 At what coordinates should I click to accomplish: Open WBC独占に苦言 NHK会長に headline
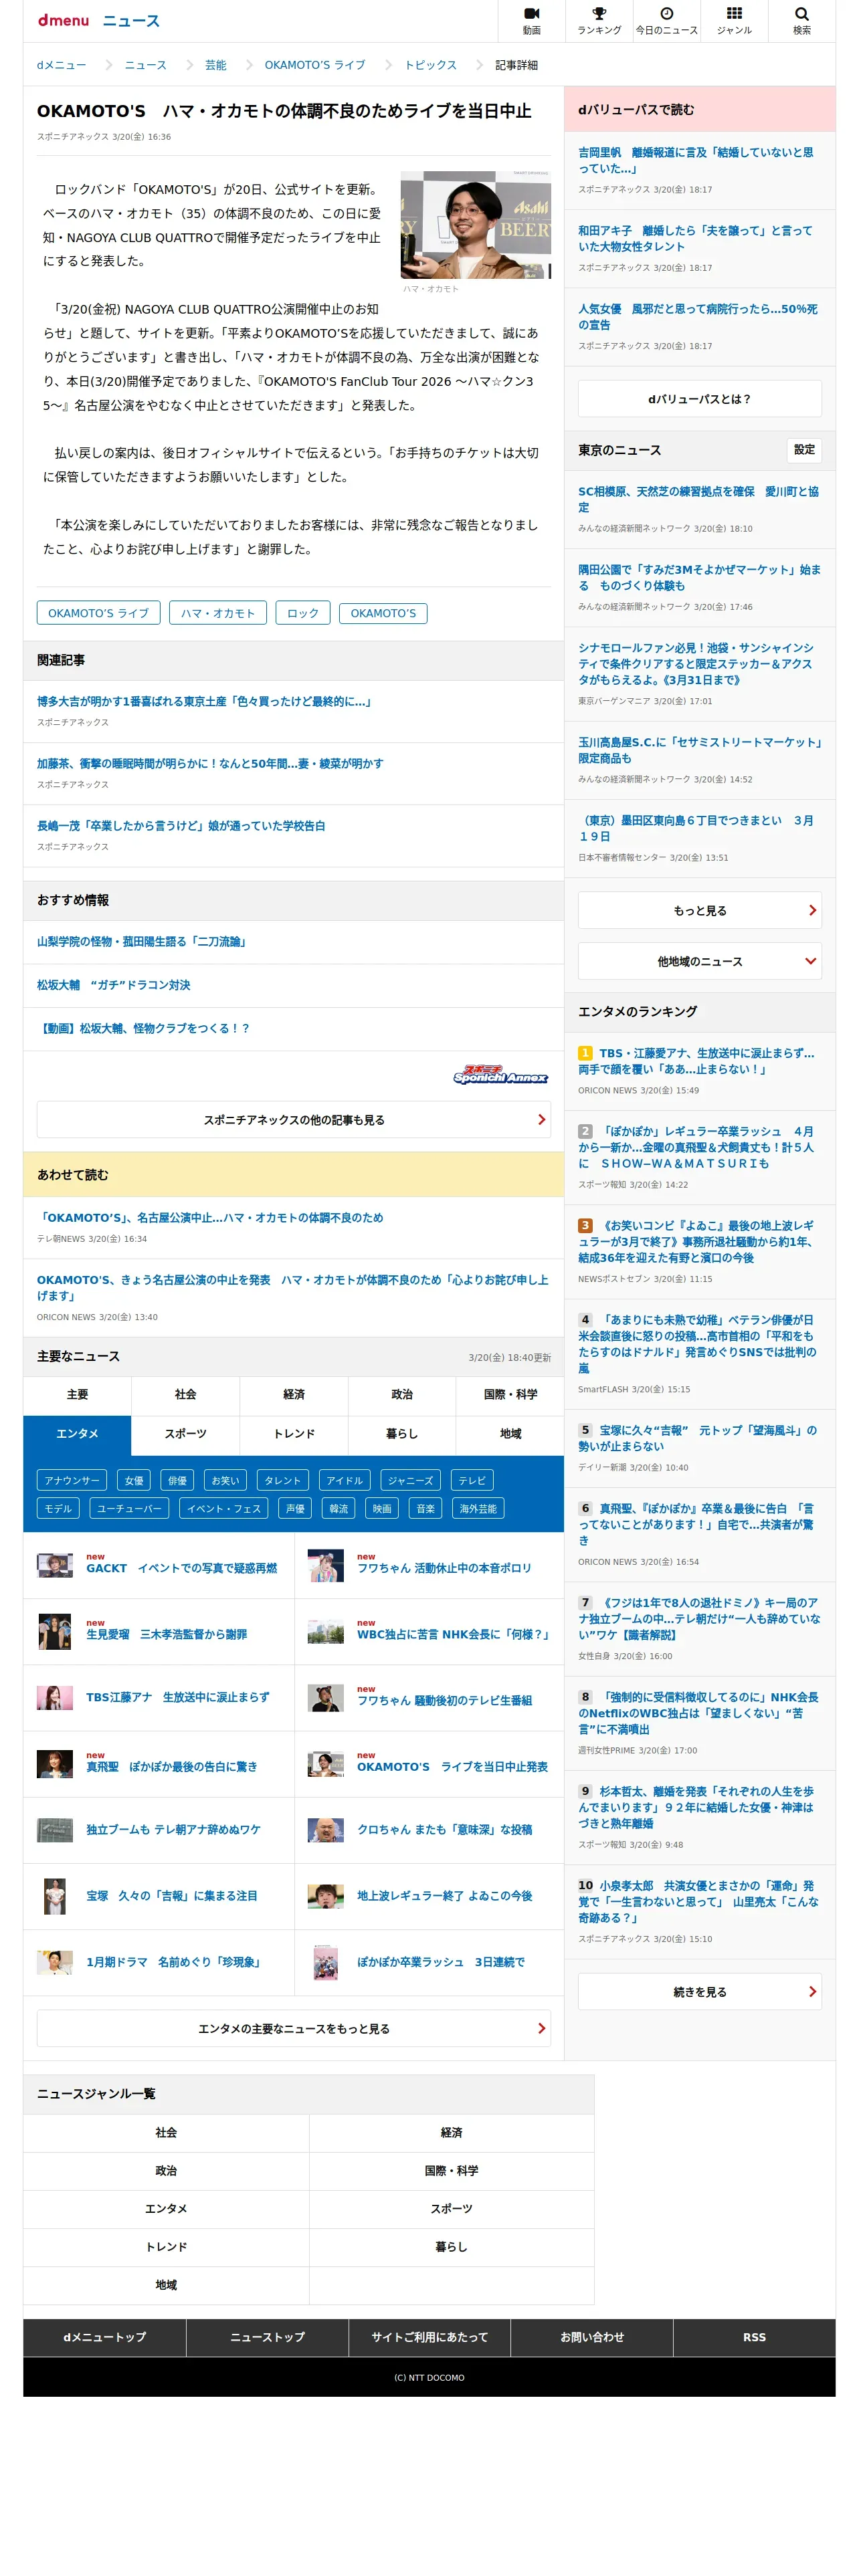[x=453, y=1634]
